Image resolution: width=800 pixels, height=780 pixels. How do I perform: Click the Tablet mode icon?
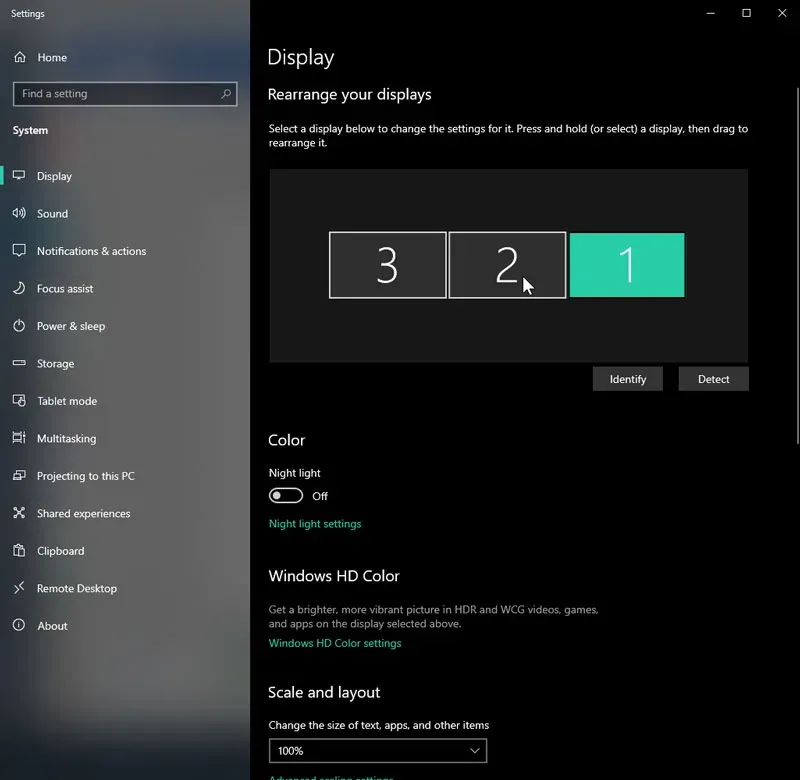pos(19,400)
